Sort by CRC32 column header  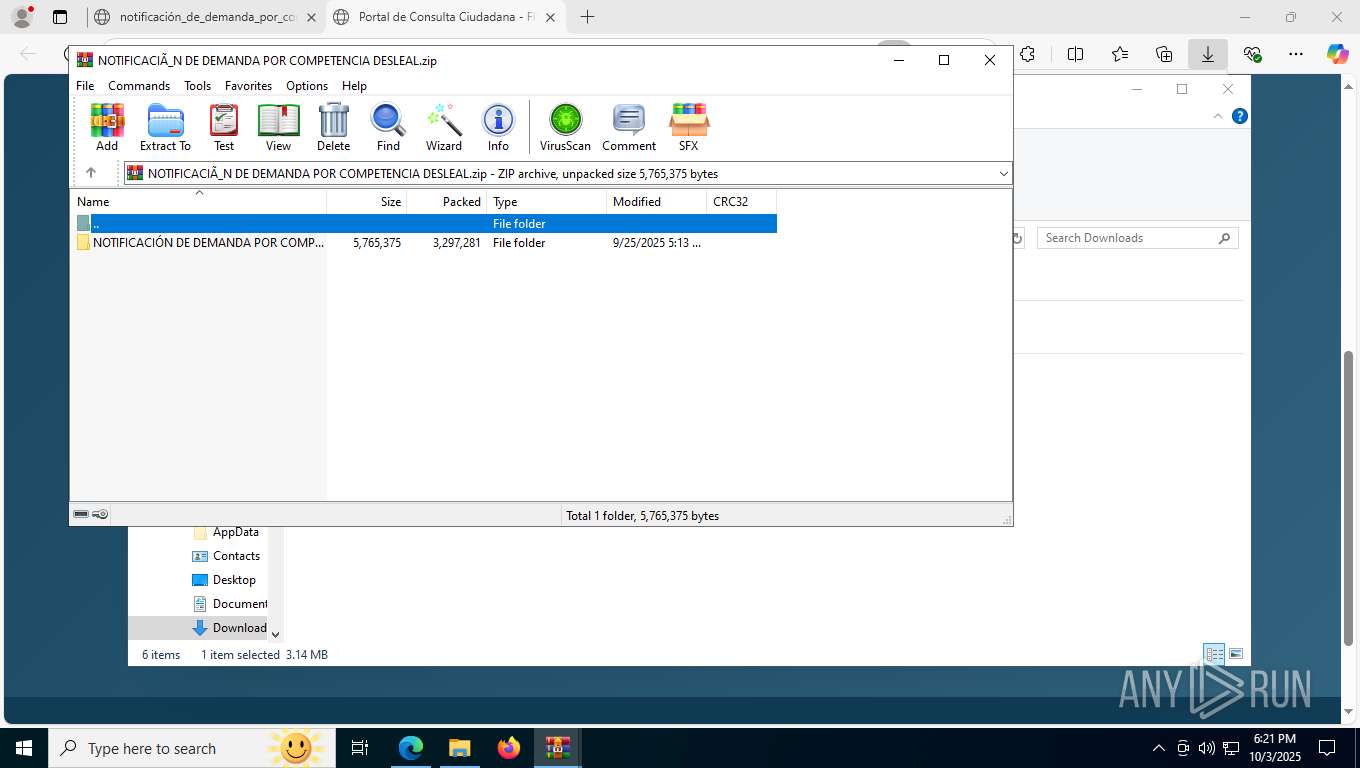[741, 201]
